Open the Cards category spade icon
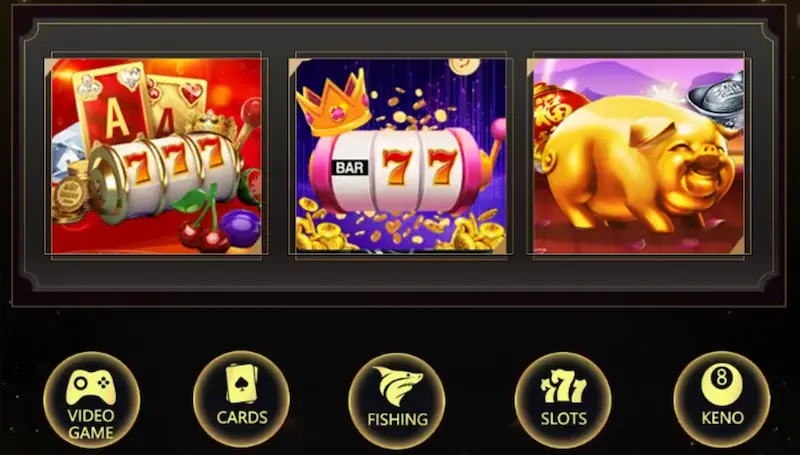This screenshot has width=800, height=455. [241, 384]
